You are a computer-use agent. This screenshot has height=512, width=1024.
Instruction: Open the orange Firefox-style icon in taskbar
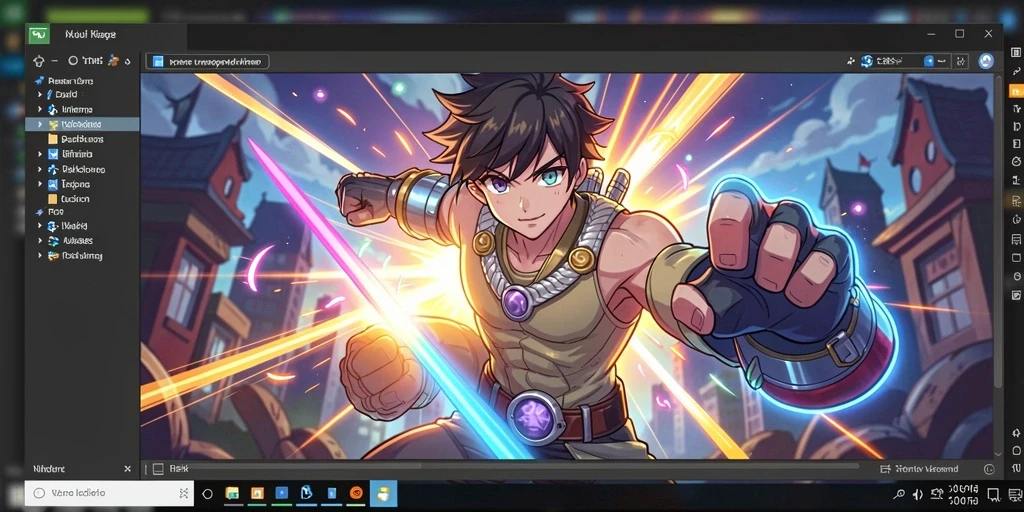tap(356, 493)
